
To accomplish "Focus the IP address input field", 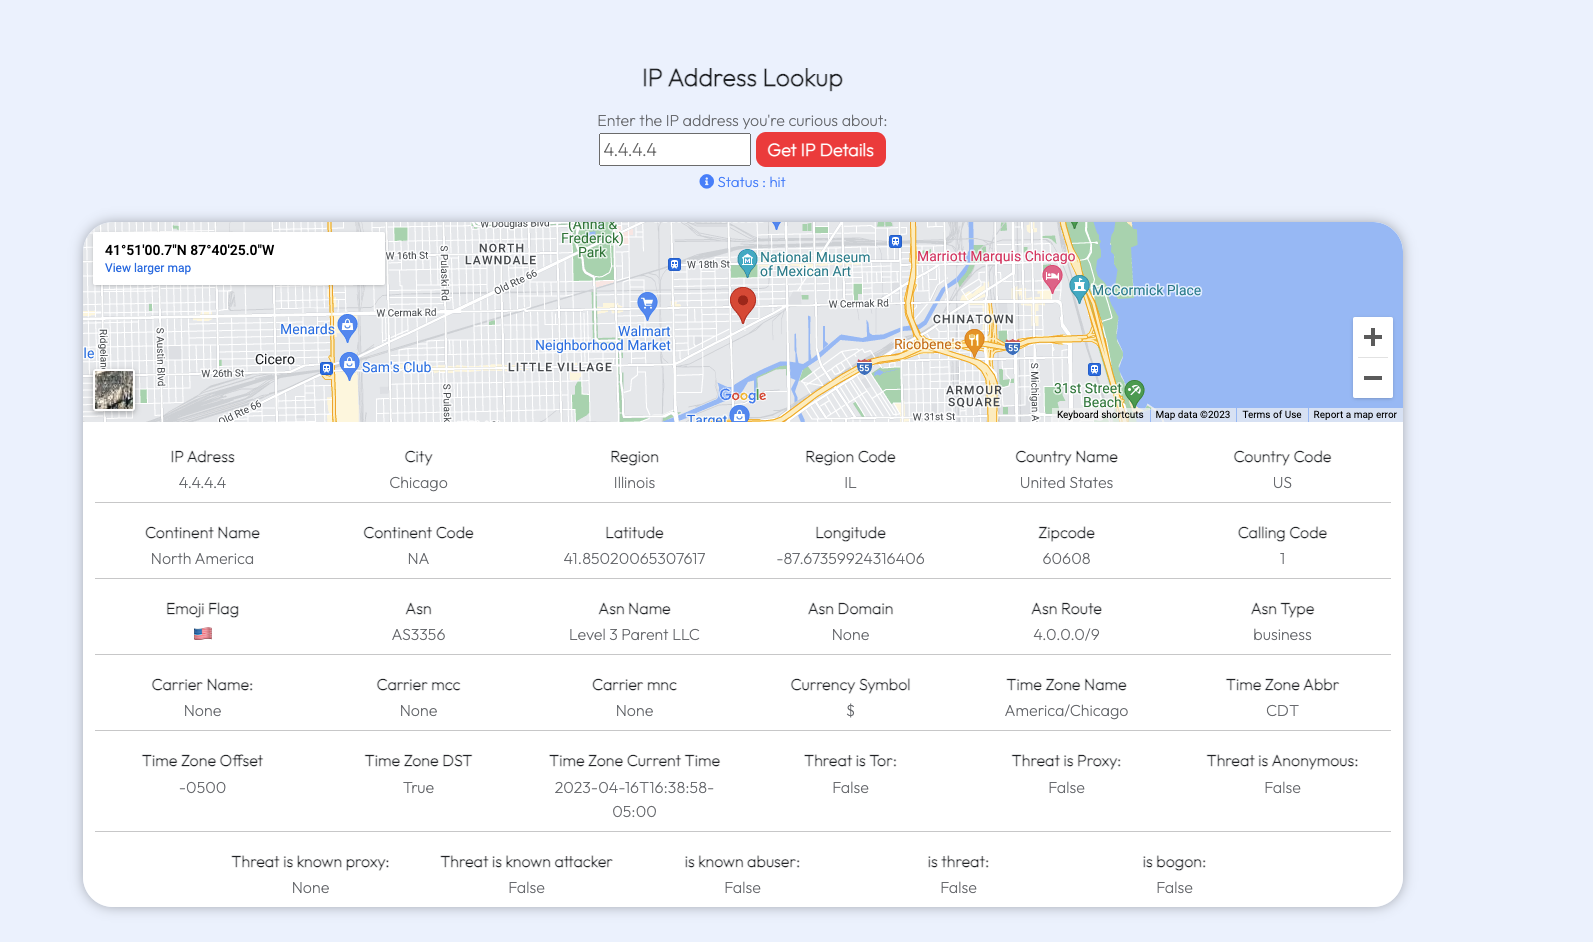I will pyautogui.click(x=675, y=150).
